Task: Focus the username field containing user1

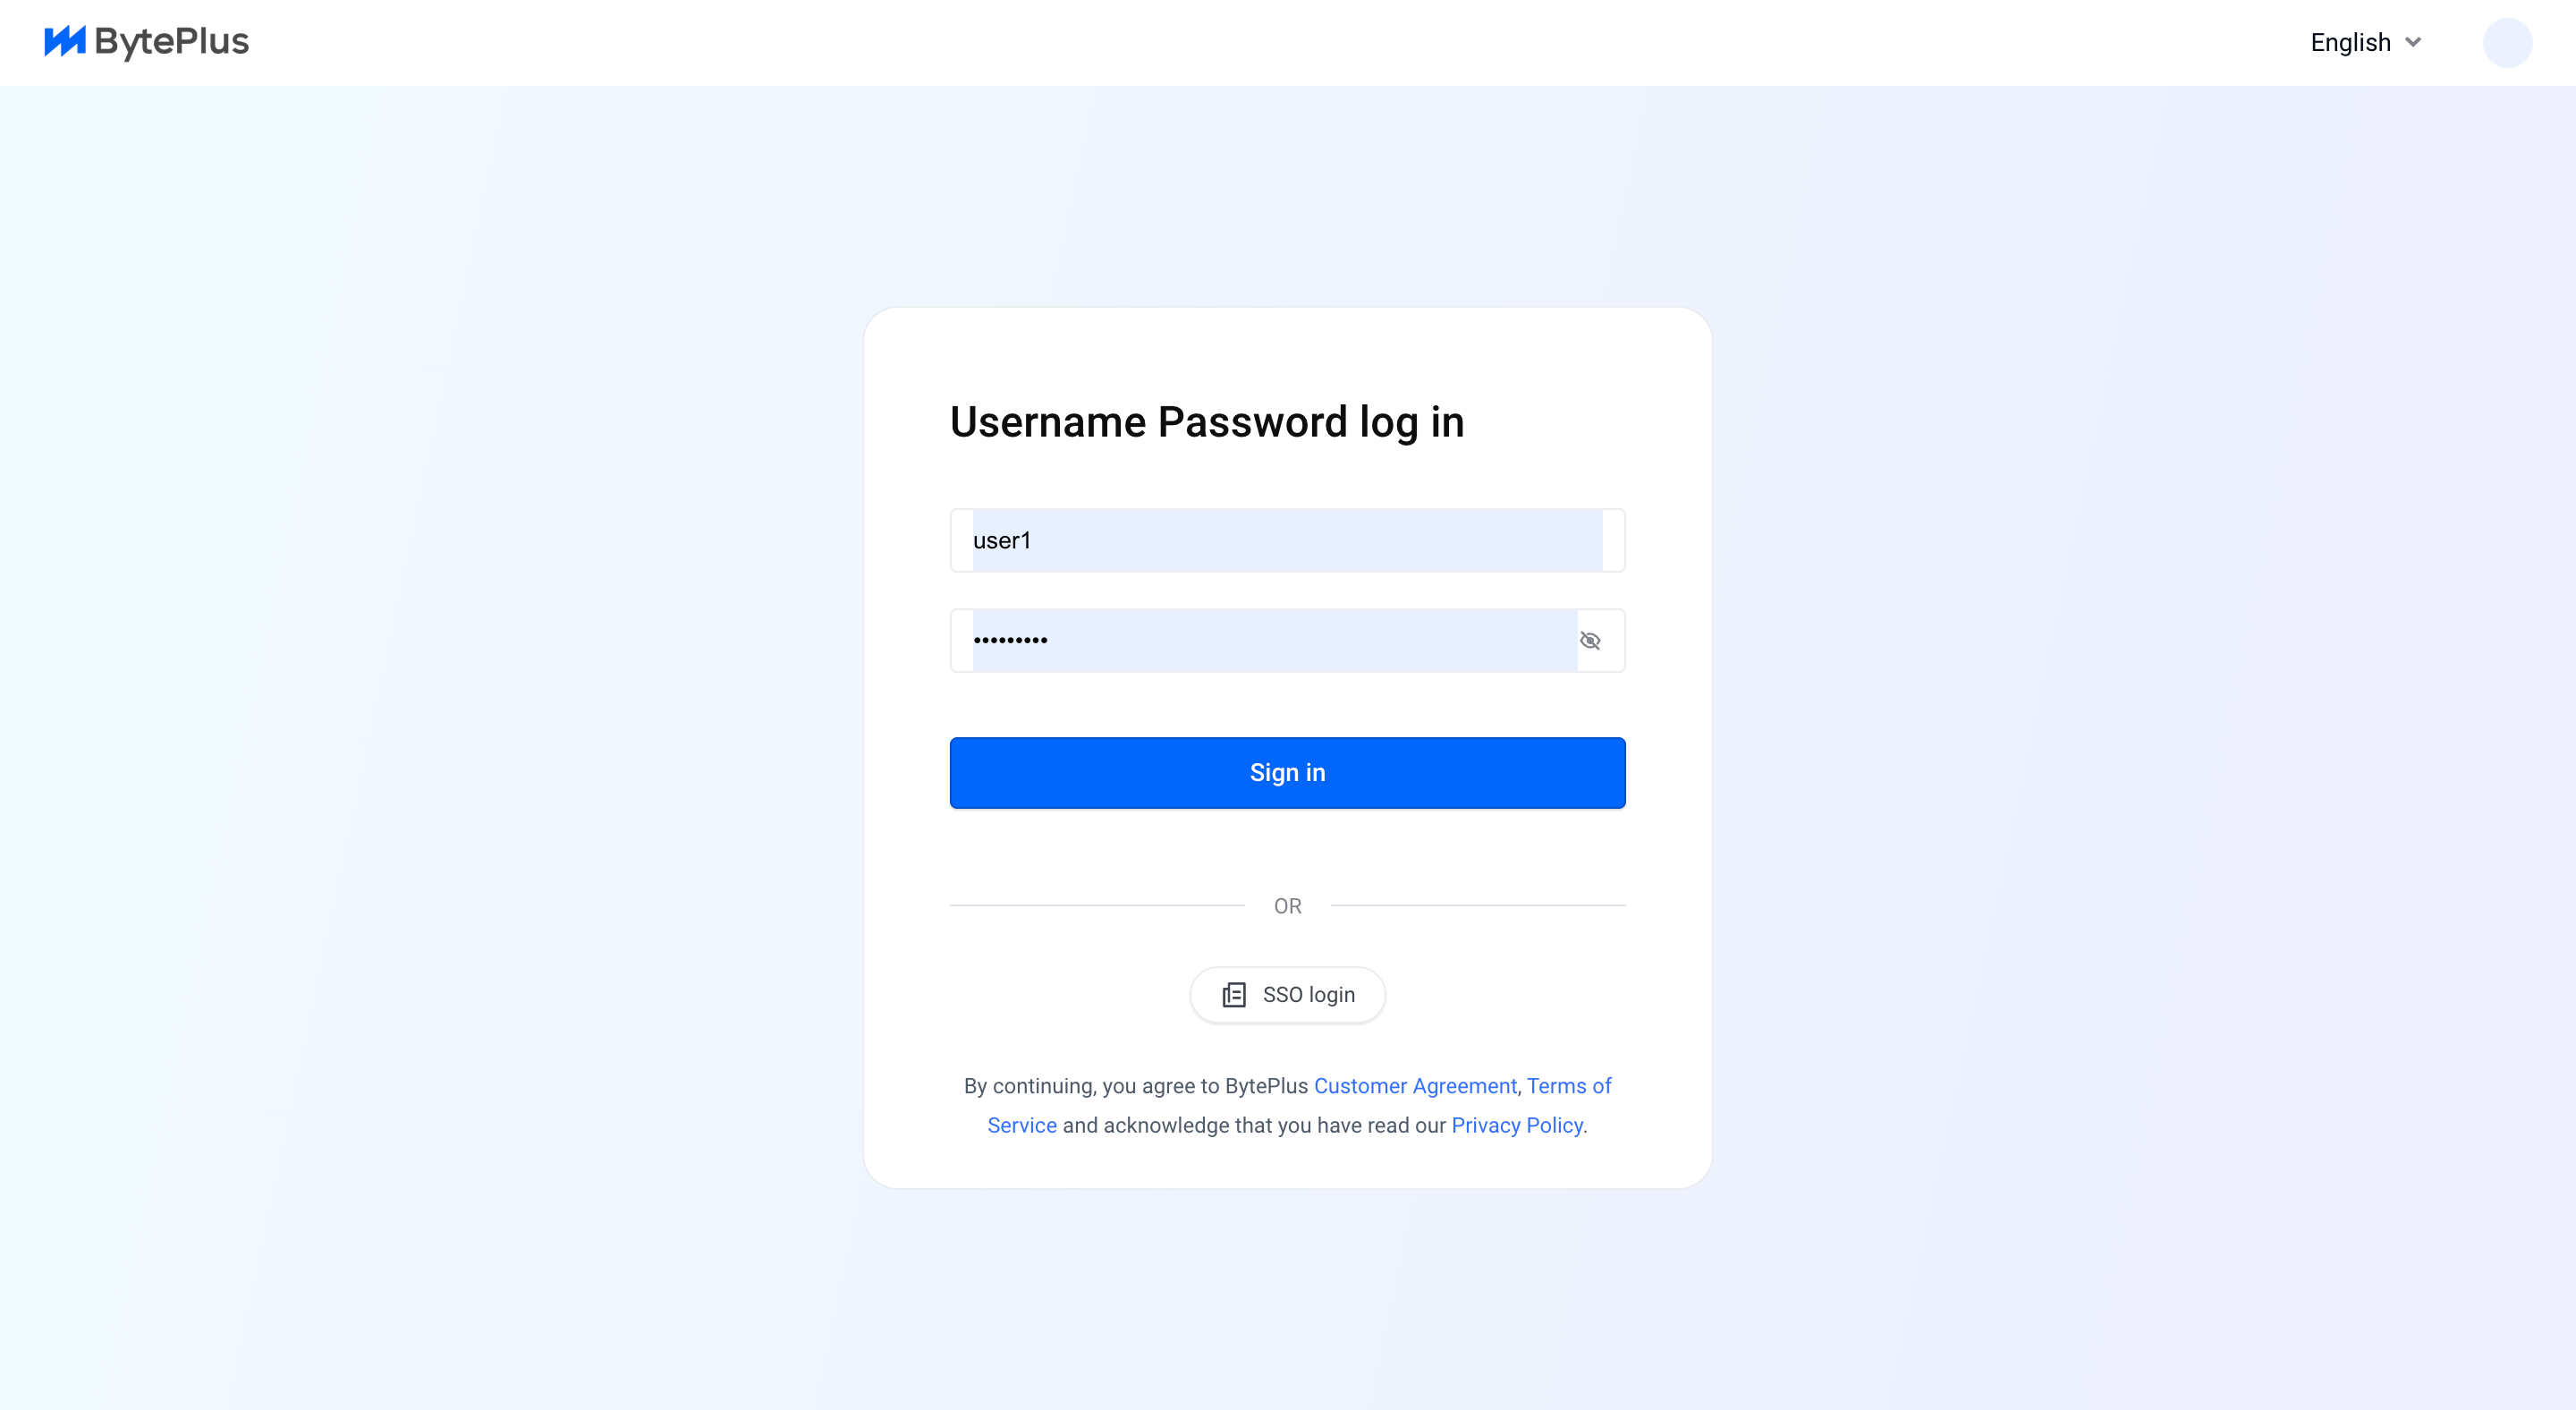Action: pos(1287,540)
